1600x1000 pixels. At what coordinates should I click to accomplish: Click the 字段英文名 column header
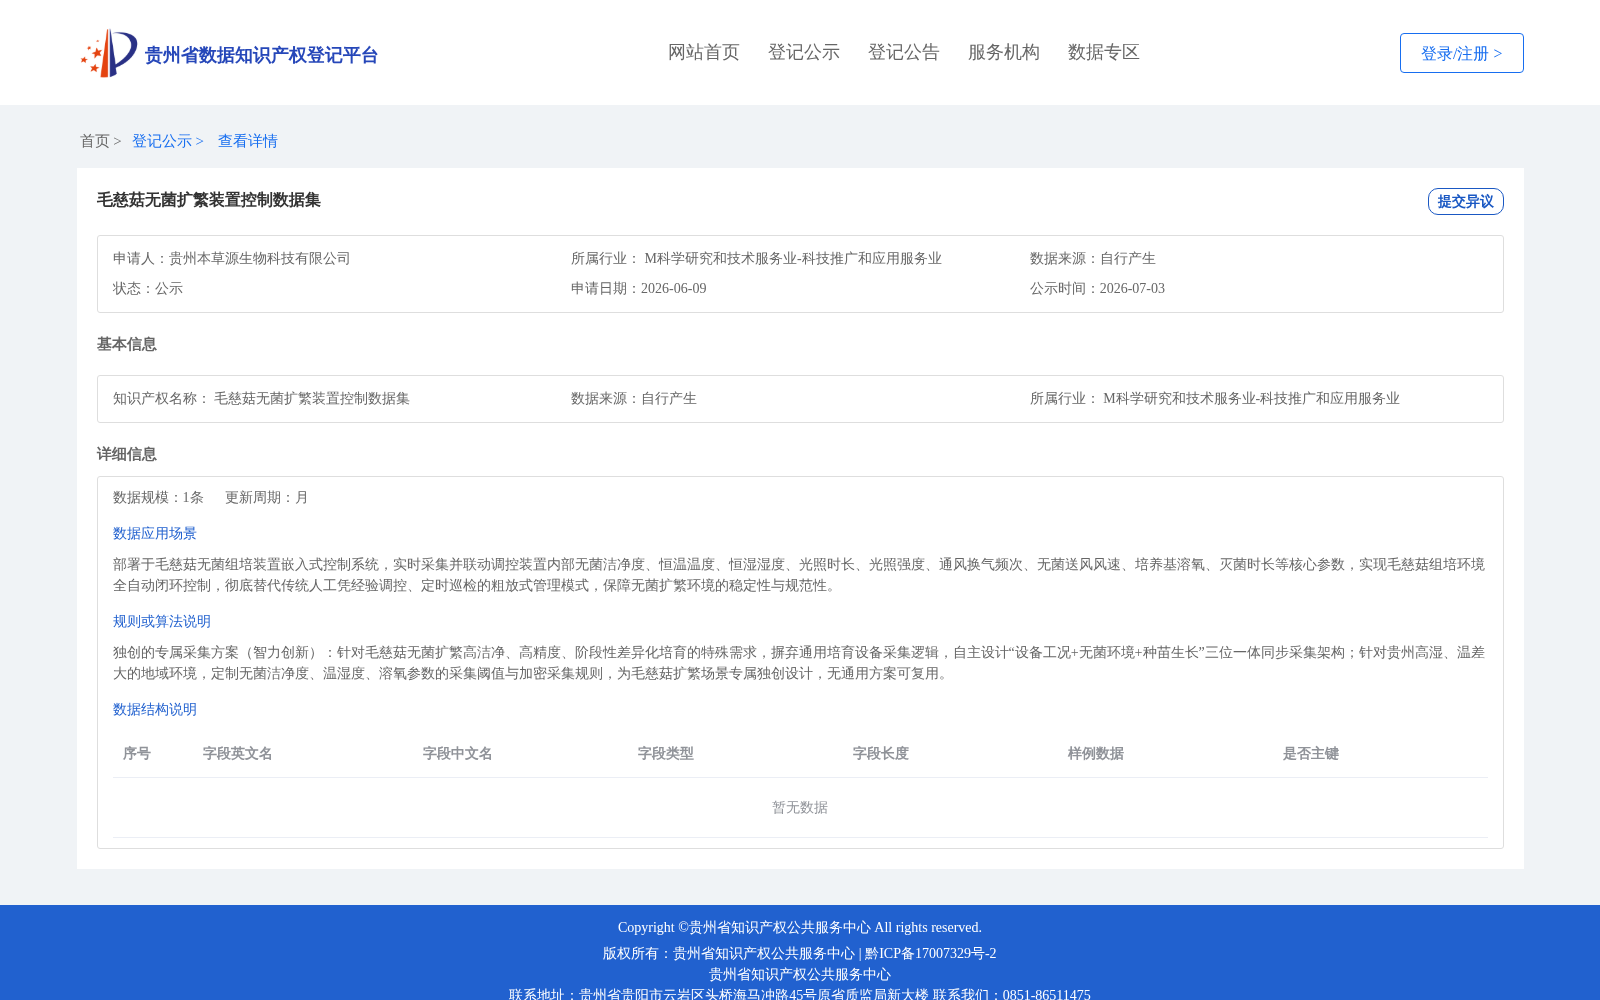coord(238,753)
